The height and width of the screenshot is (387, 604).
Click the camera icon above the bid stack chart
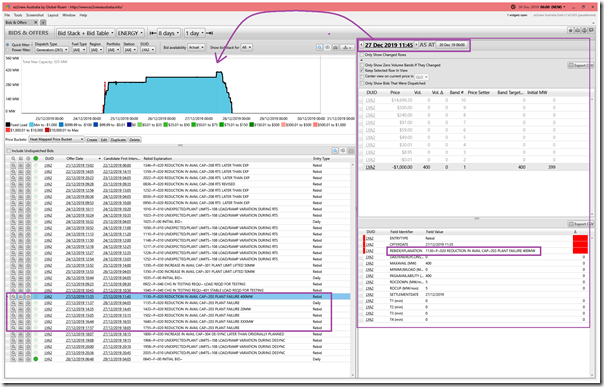[x=335, y=47]
